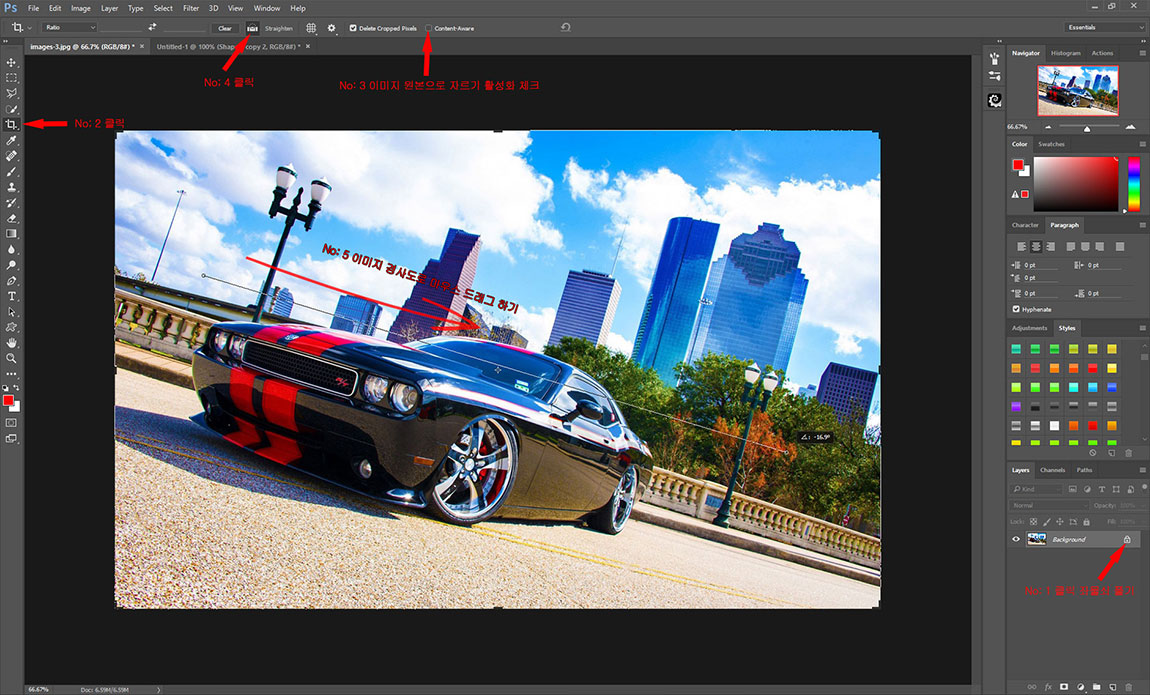This screenshot has width=1150, height=695.
Task: Select the Eraser tool
Action: tap(11, 218)
